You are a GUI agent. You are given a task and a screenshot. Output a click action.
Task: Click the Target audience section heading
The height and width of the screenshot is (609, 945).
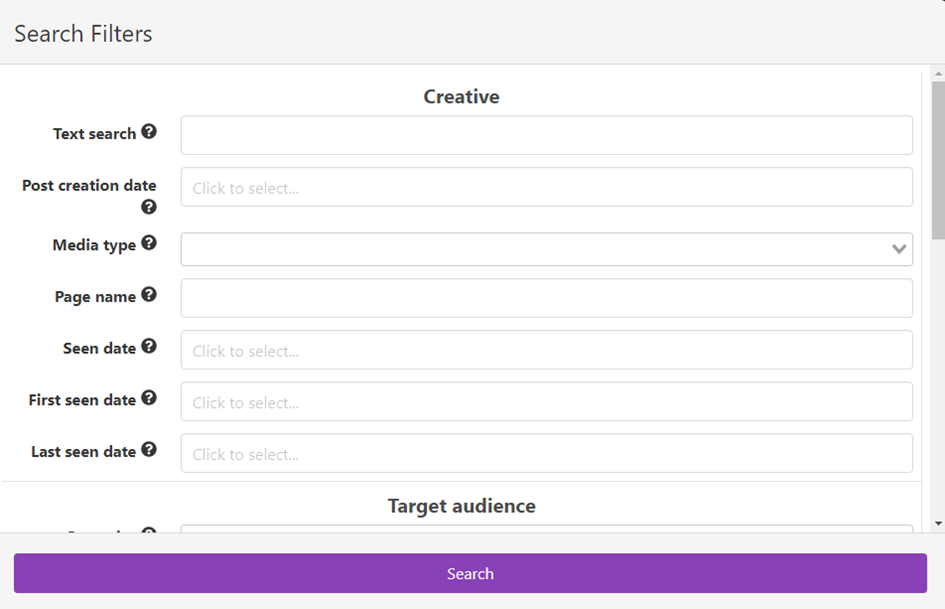pyautogui.click(x=462, y=506)
